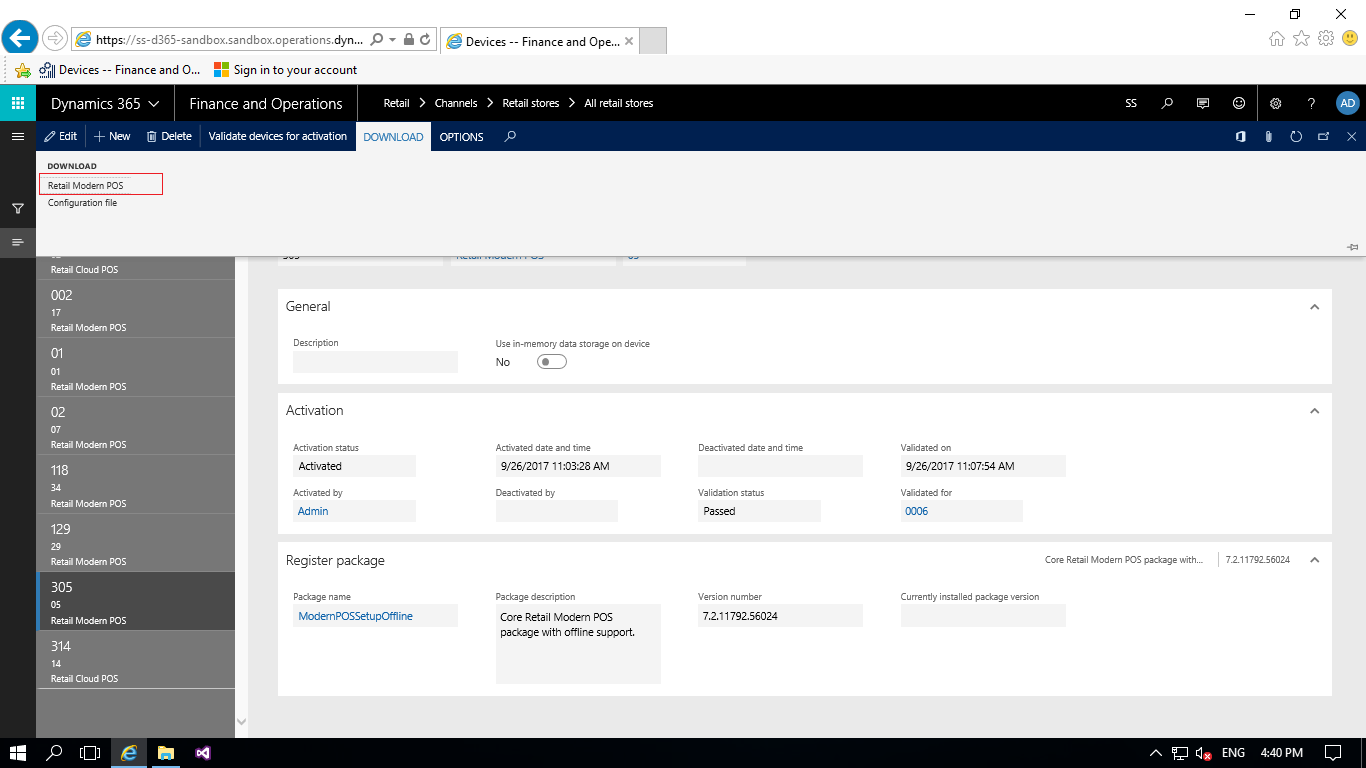Select device 129 in list

tap(136, 543)
